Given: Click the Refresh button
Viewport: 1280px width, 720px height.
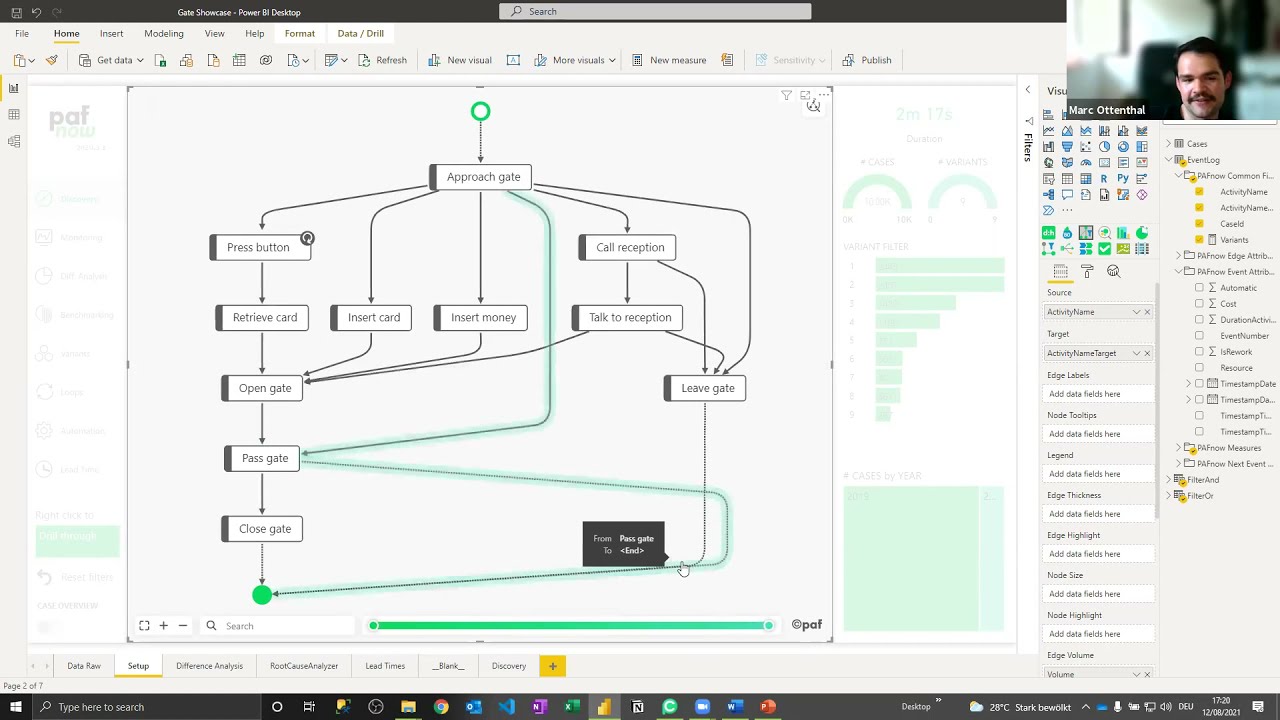Looking at the screenshot, I should [x=383, y=60].
